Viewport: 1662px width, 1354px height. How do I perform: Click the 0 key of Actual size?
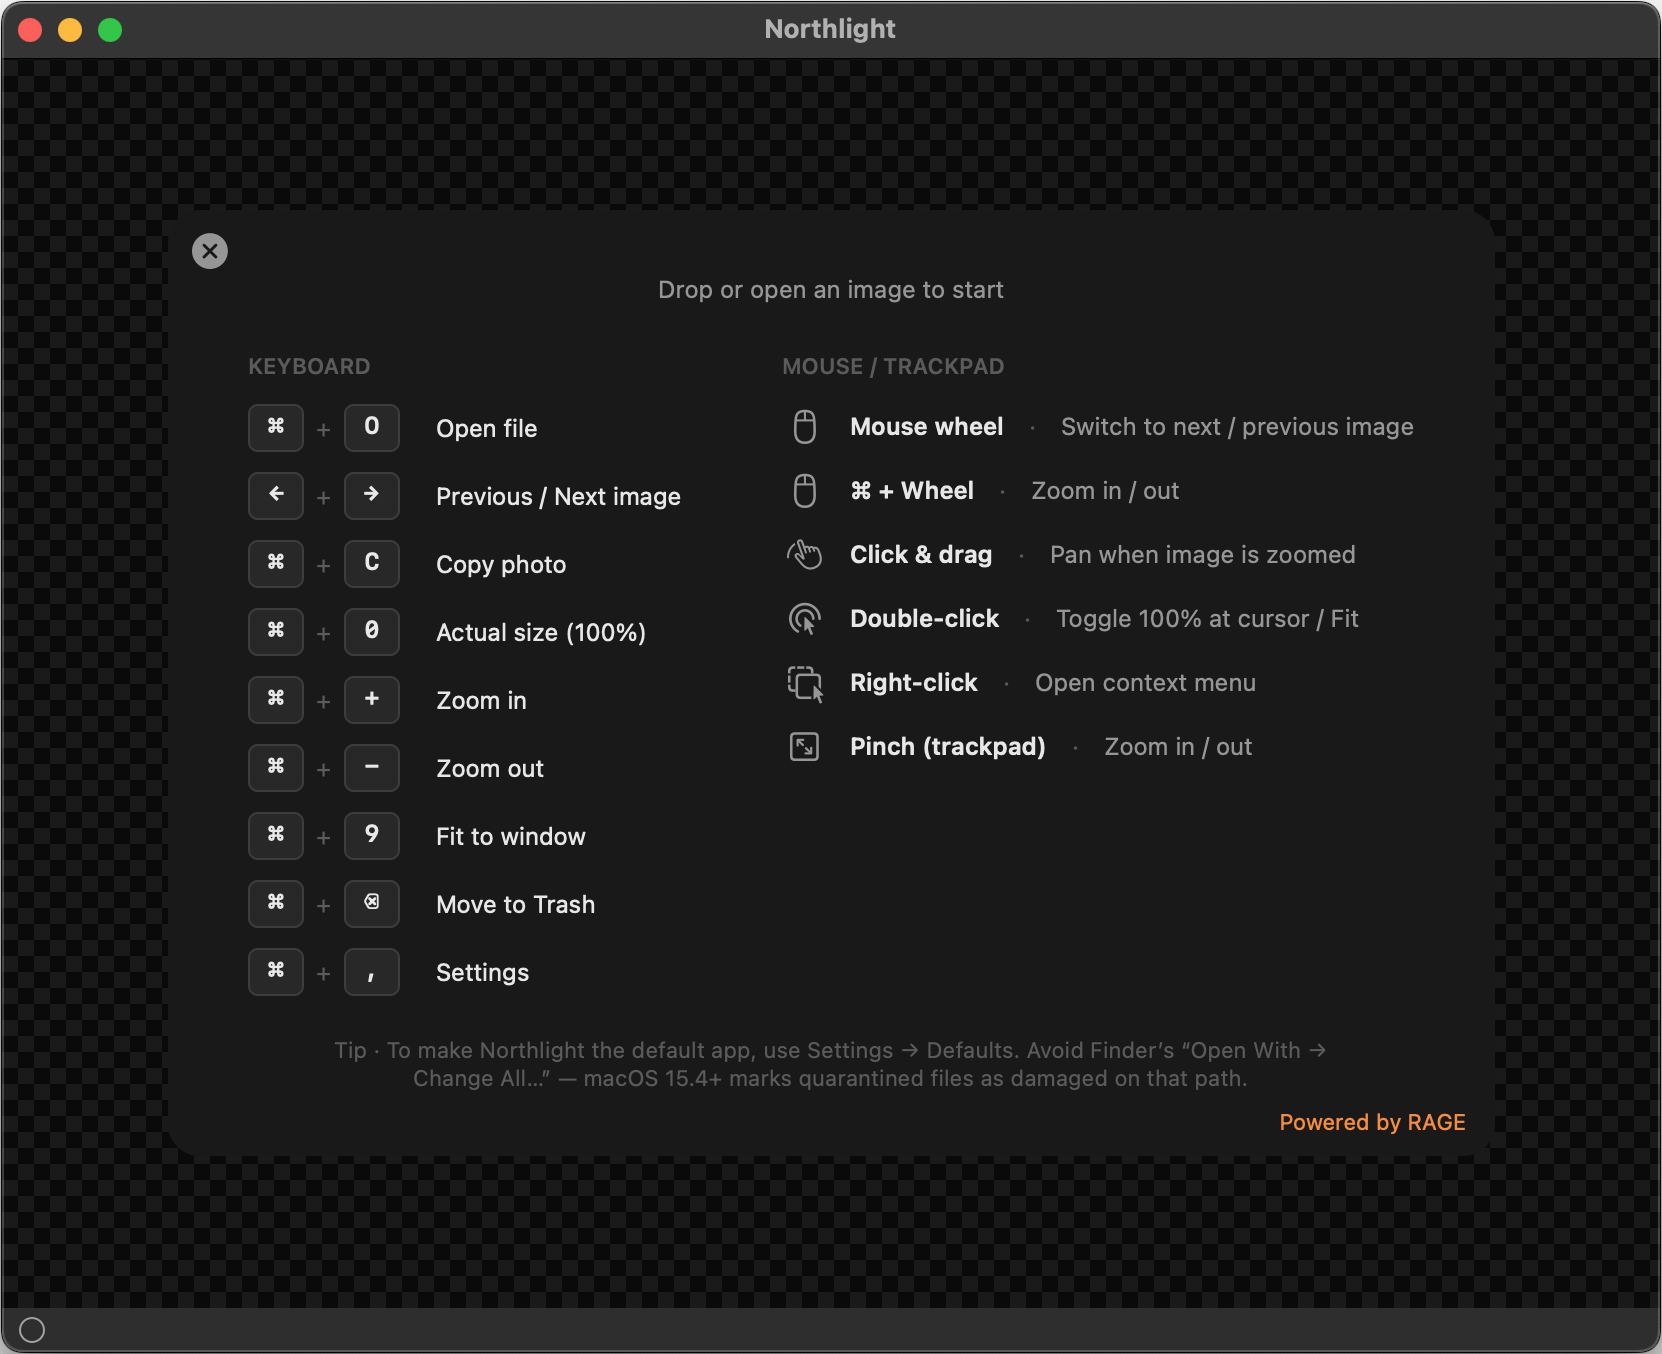coord(372,632)
